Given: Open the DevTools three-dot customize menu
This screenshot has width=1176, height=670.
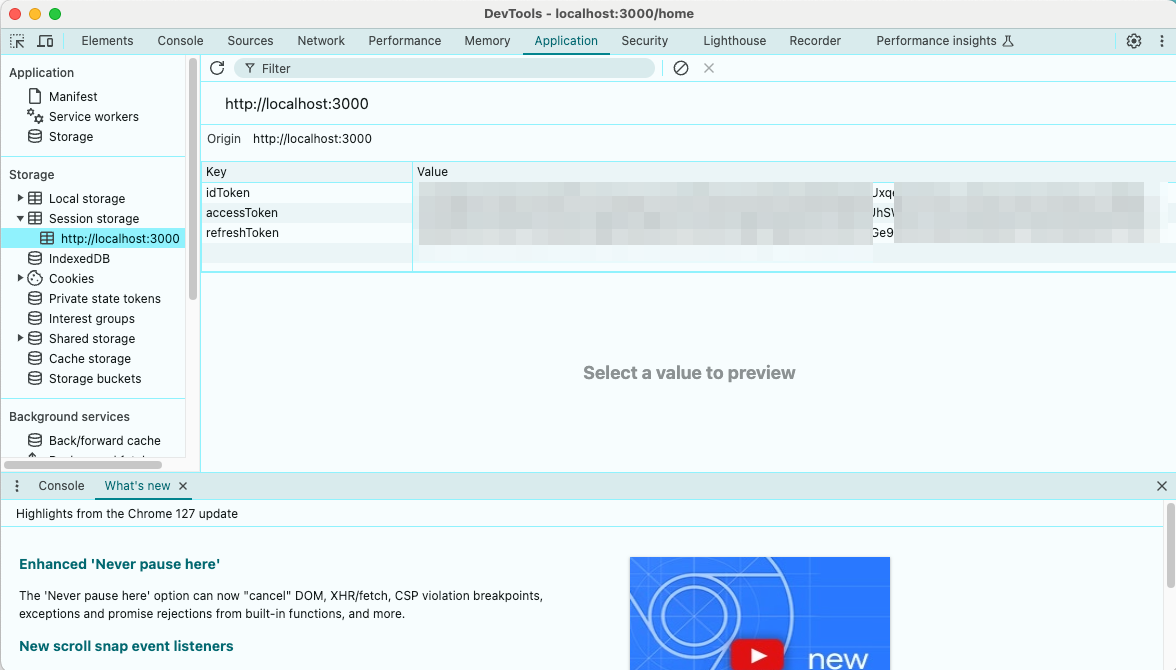Looking at the screenshot, I should pyautogui.click(x=1162, y=41).
